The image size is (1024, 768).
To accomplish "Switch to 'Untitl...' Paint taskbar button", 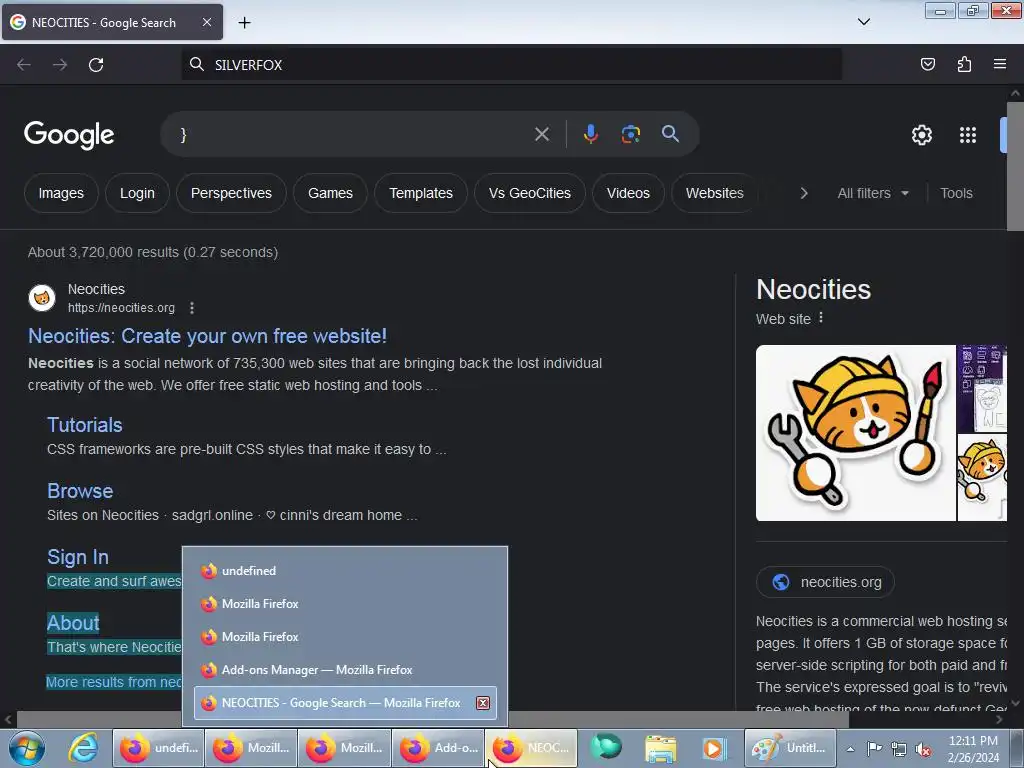I will (x=790, y=748).
